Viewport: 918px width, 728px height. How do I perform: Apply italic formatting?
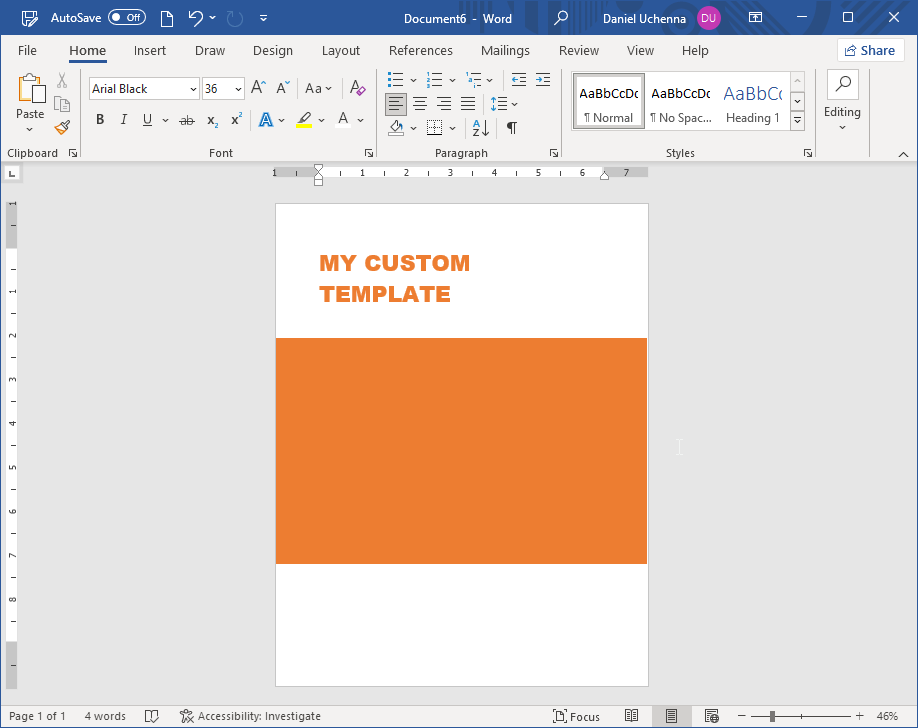click(122, 120)
